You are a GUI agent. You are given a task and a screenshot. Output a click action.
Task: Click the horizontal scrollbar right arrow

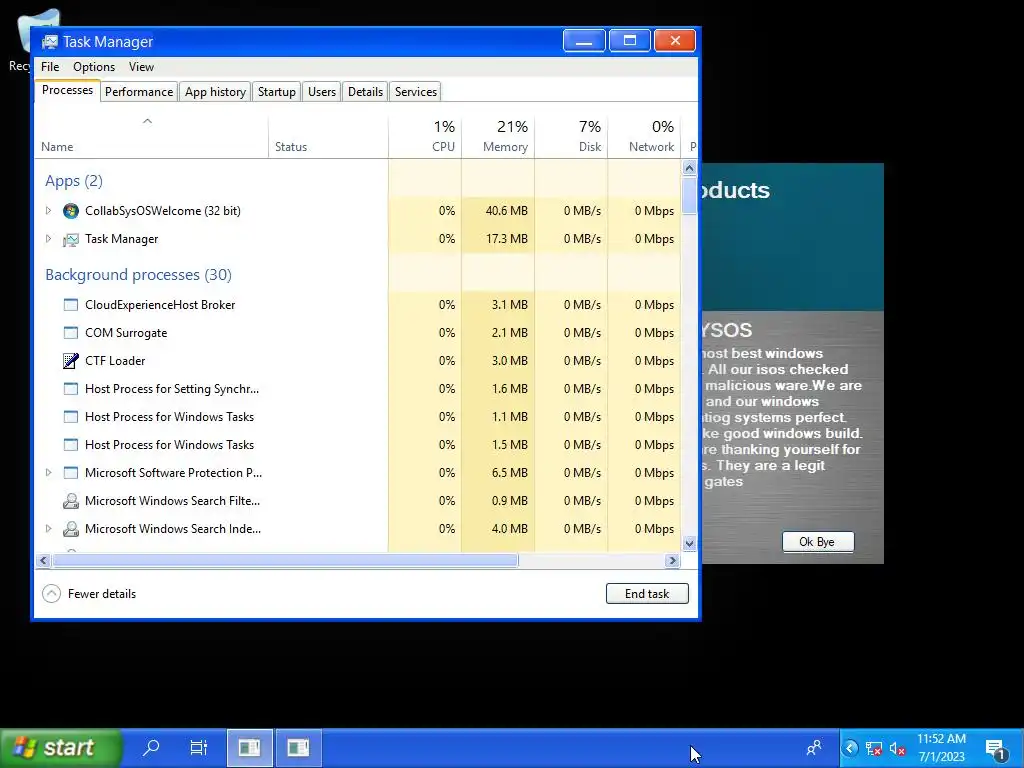[672, 561]
